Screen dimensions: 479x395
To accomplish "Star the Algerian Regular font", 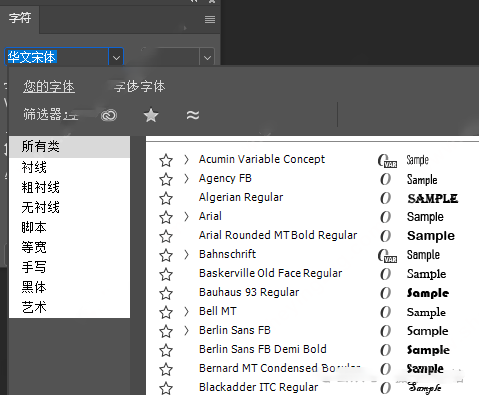I will pyautogui.click(x=166, y=198).
